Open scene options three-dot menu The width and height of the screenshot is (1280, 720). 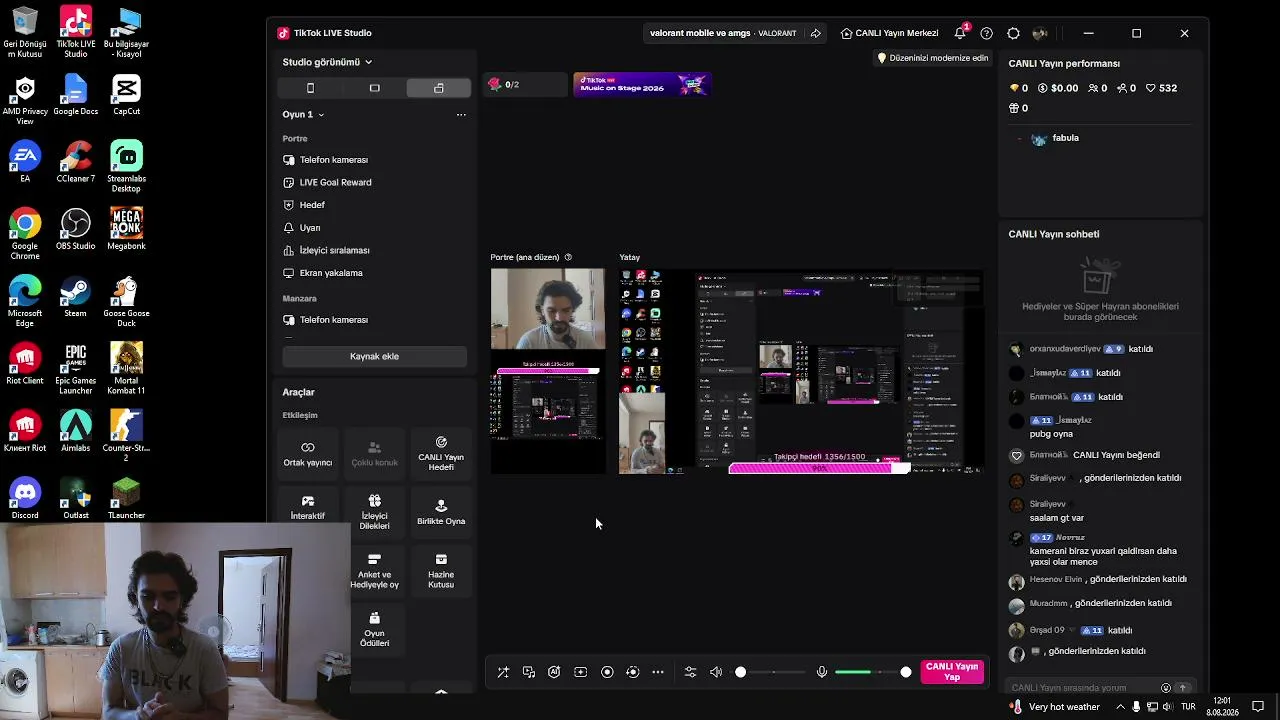pyautogui.click(x=461, y=115)
